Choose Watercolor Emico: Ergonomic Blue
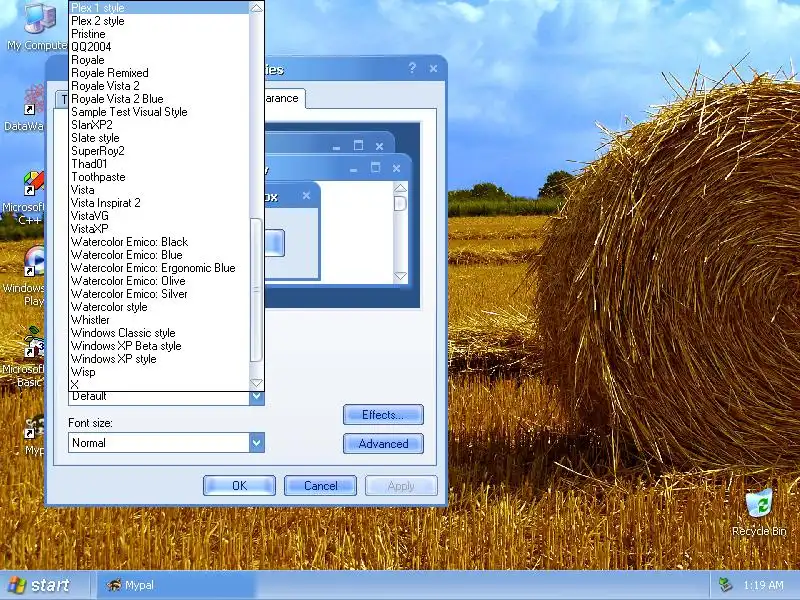The image size is (800, 600). coord(159,268)
